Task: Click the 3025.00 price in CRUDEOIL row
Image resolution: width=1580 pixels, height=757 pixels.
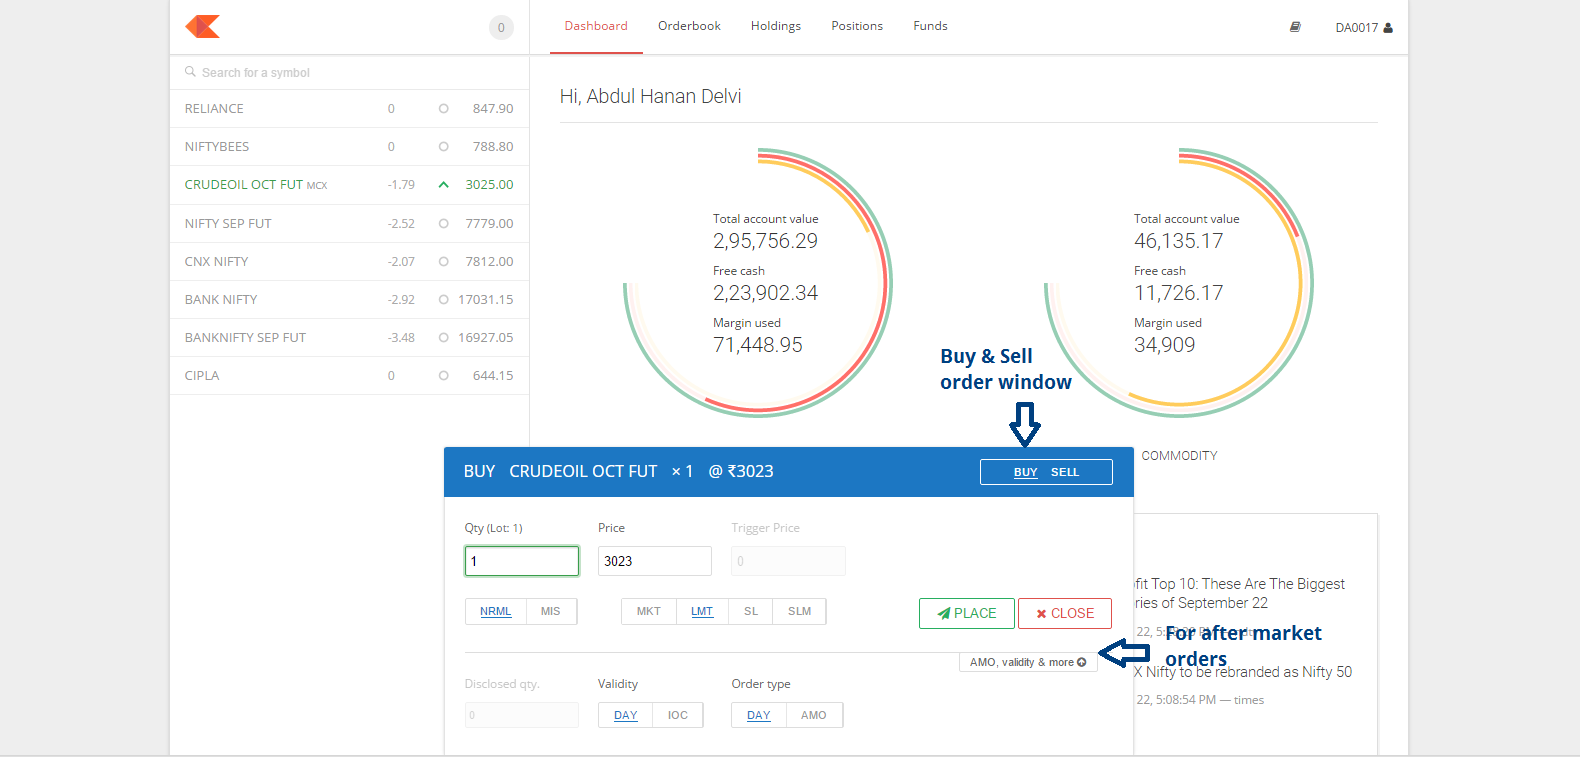Action: point(489,185)
